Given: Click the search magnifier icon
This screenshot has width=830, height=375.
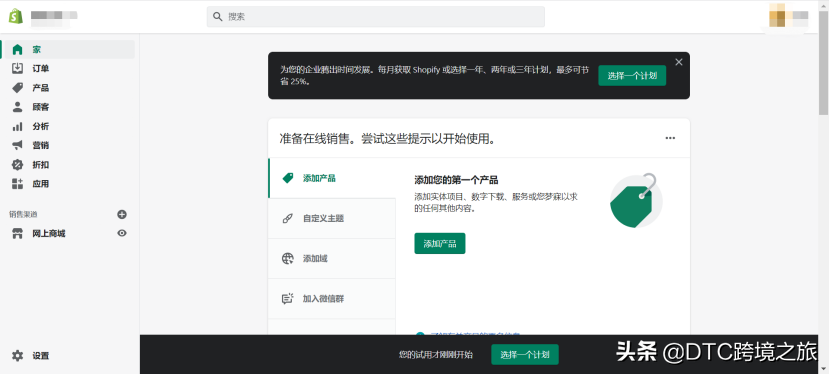Looking at the screenshot, I should point(218,16).
